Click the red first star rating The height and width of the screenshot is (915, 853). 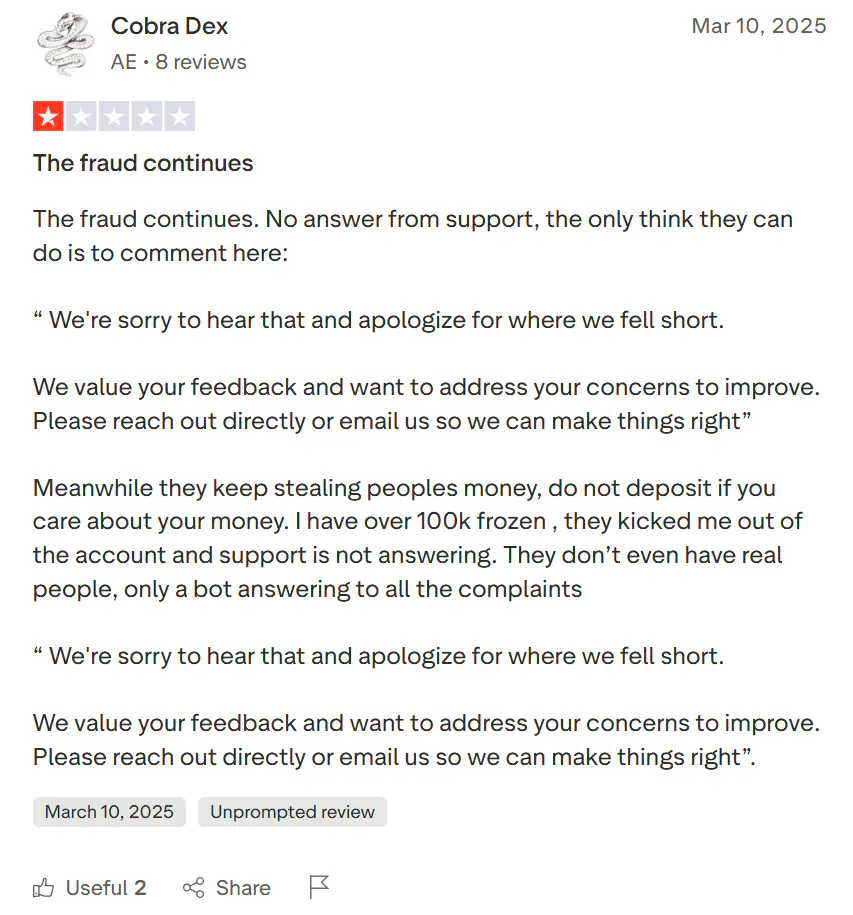[48, 116]
